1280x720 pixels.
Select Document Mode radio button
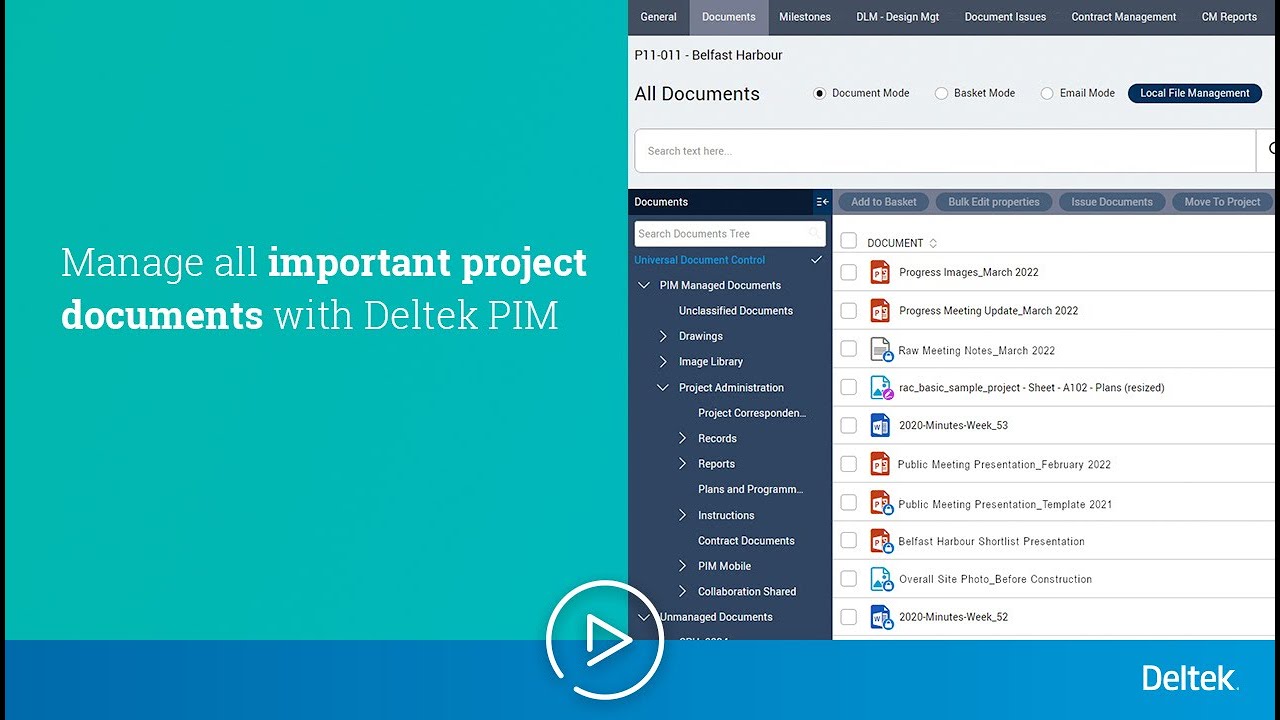pyautogui.click(x=819, y=93)
